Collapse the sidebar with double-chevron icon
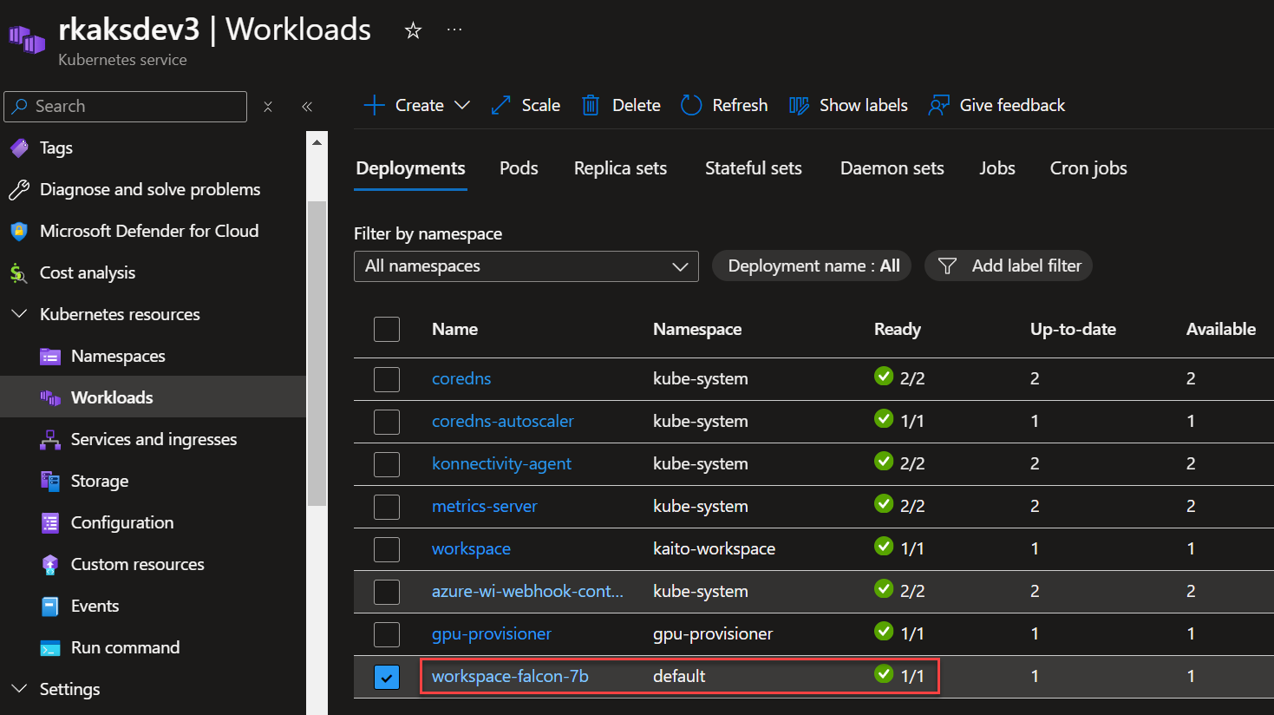 [x=307, y=106]
